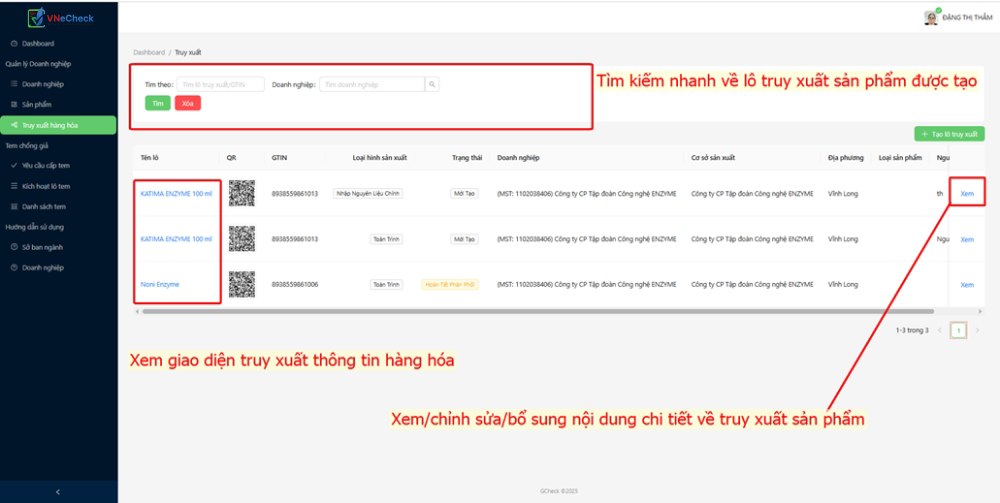Collapse the sidebar using the bottom chevron
This screenshot has width=1000, height=503.
(x=58, y=492)
